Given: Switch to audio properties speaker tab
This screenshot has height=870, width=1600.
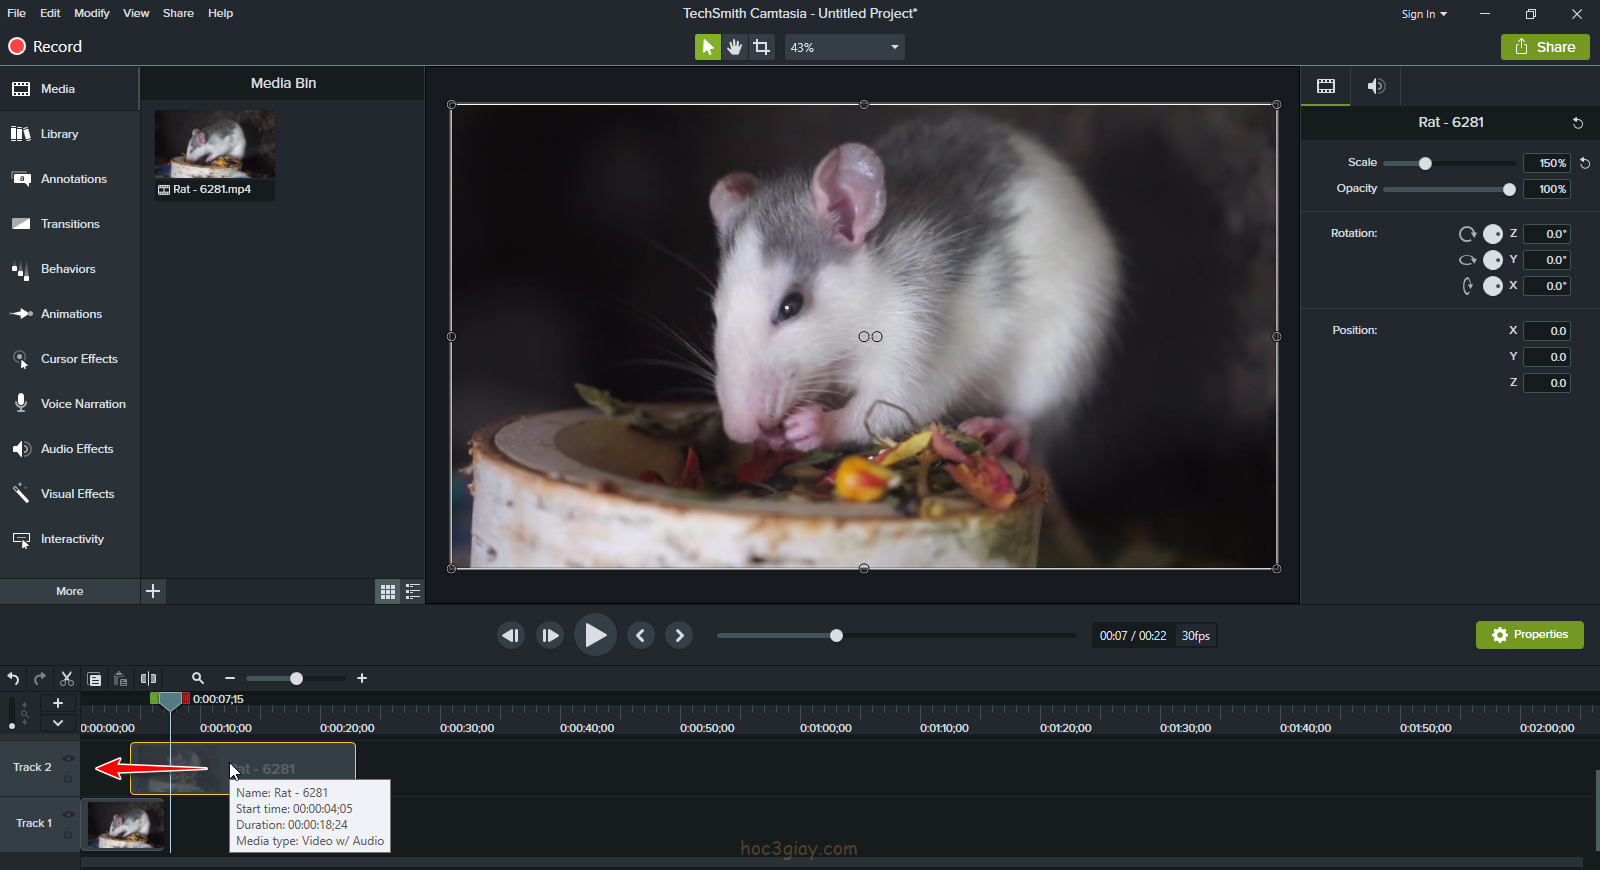Looking at the screenshot, I should pyautogui.click(x=1376, y=86).
